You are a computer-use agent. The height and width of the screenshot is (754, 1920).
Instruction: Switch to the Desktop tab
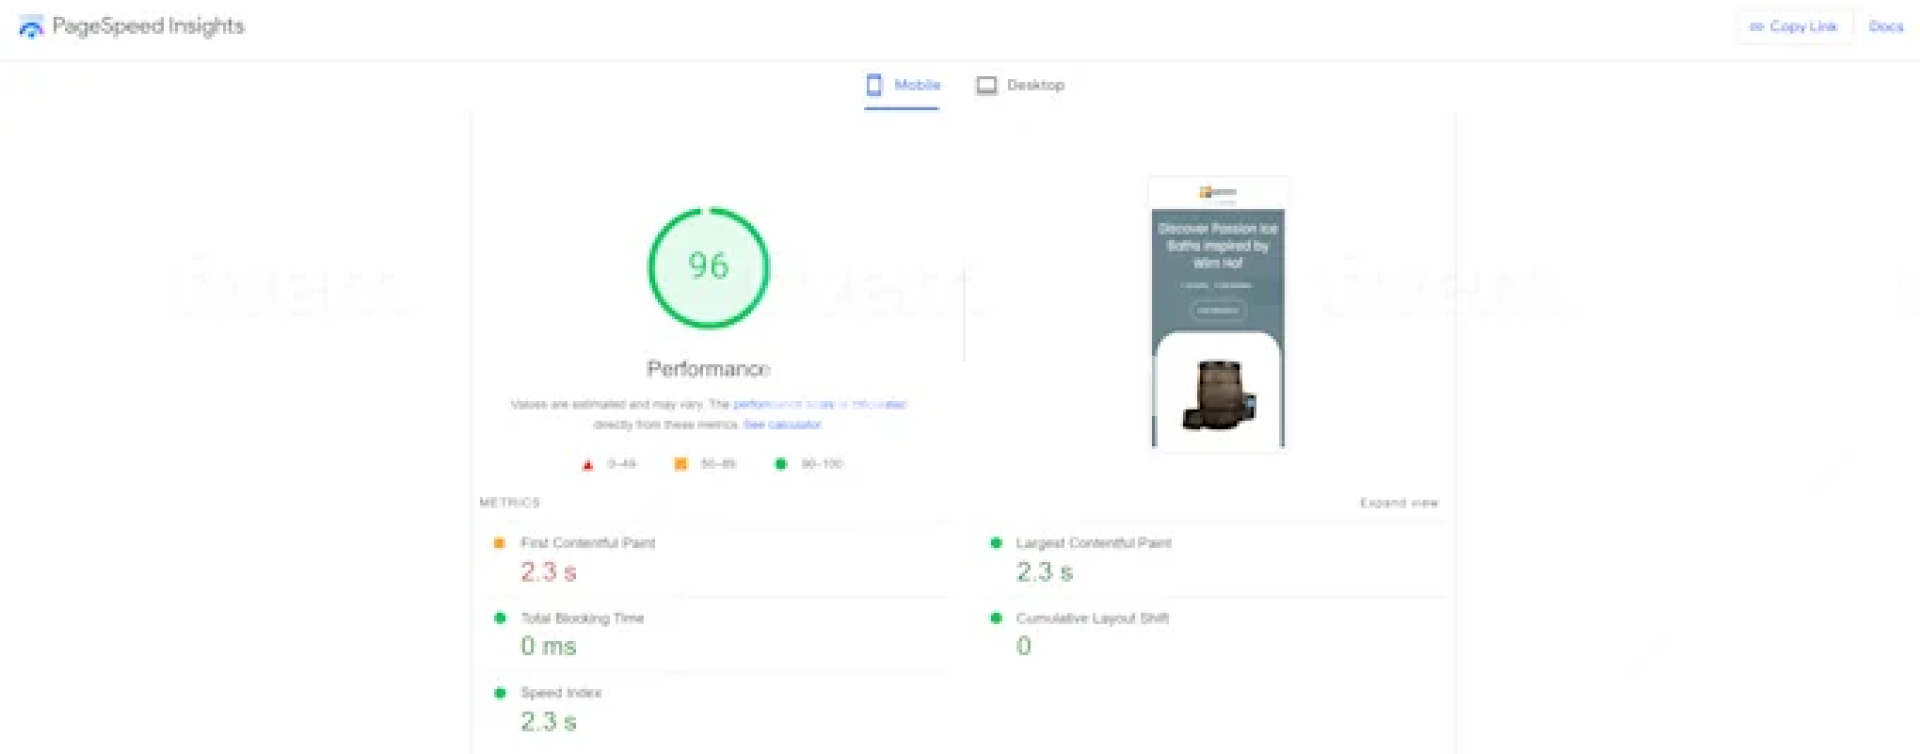coord(1021,85)
